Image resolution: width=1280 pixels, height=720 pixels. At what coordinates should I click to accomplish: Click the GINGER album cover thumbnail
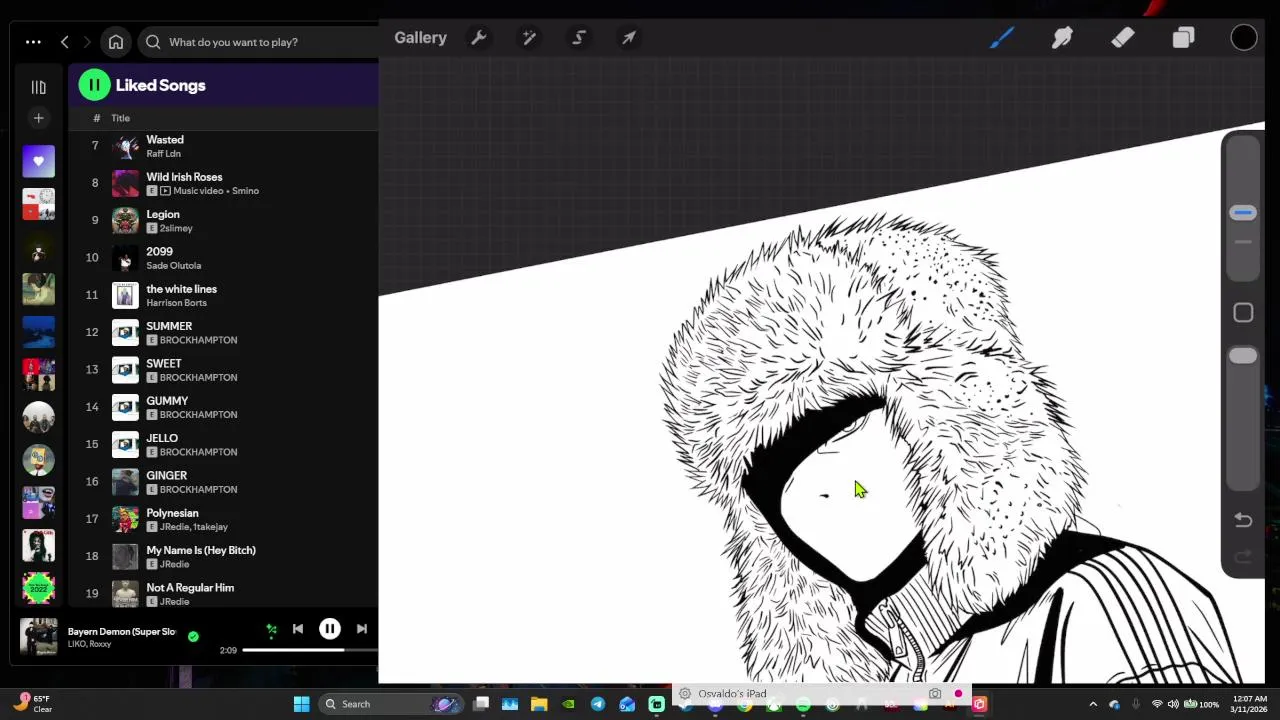point(125,482)
